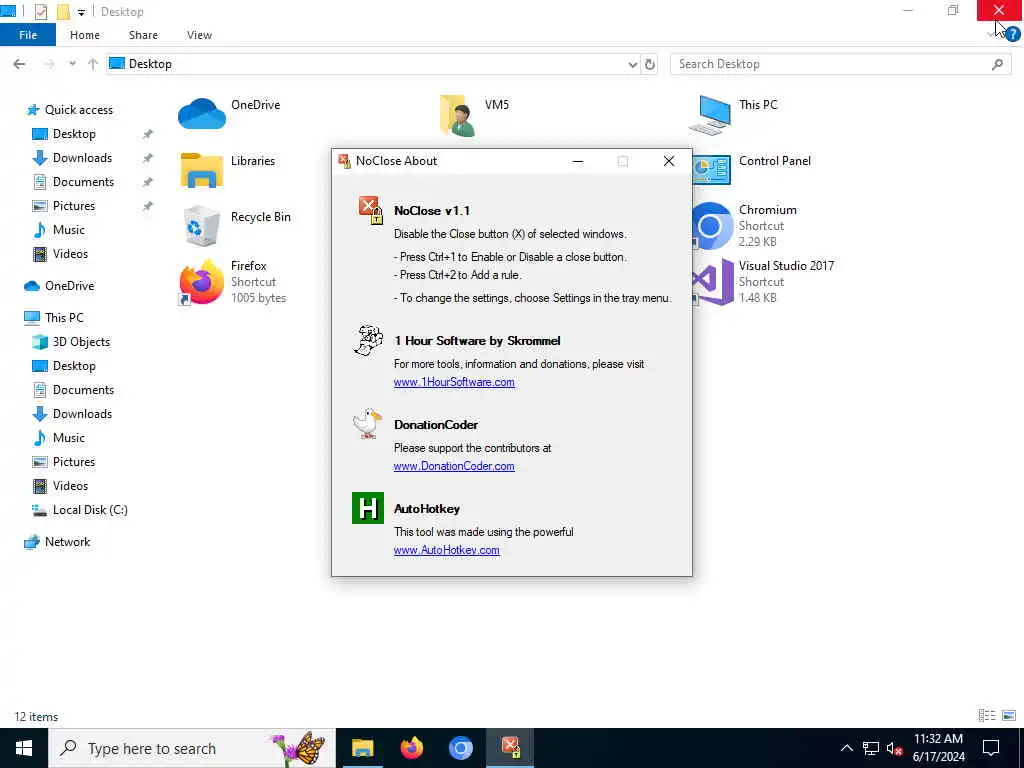
Task: Refresh the Desktop folder view
Action: pos(650,64)
